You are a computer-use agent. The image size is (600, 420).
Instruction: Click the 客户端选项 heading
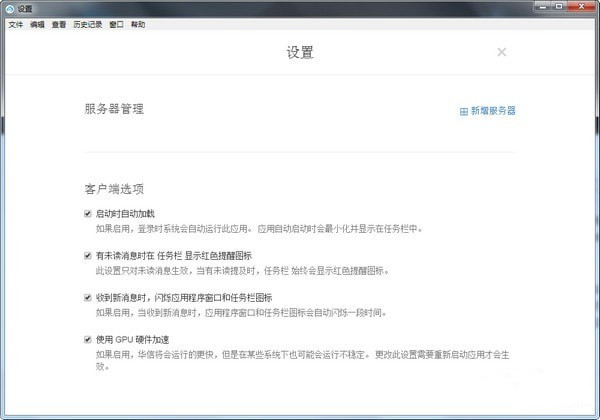tap(114, 189)
